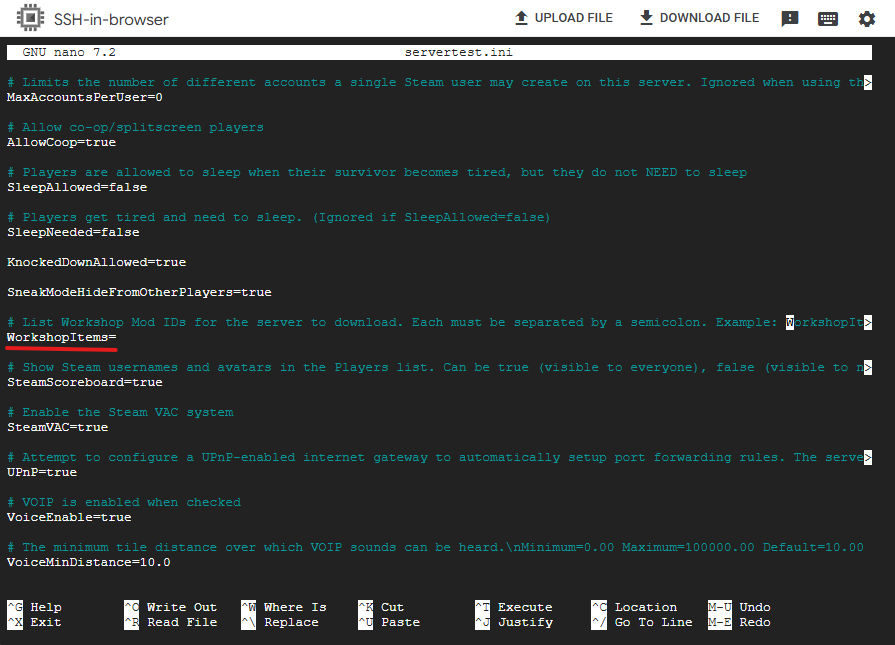Place cursor on SteamScoreboard=true line
The height and width of the screenshot is (645, 895).
click(x=84, y=383)
